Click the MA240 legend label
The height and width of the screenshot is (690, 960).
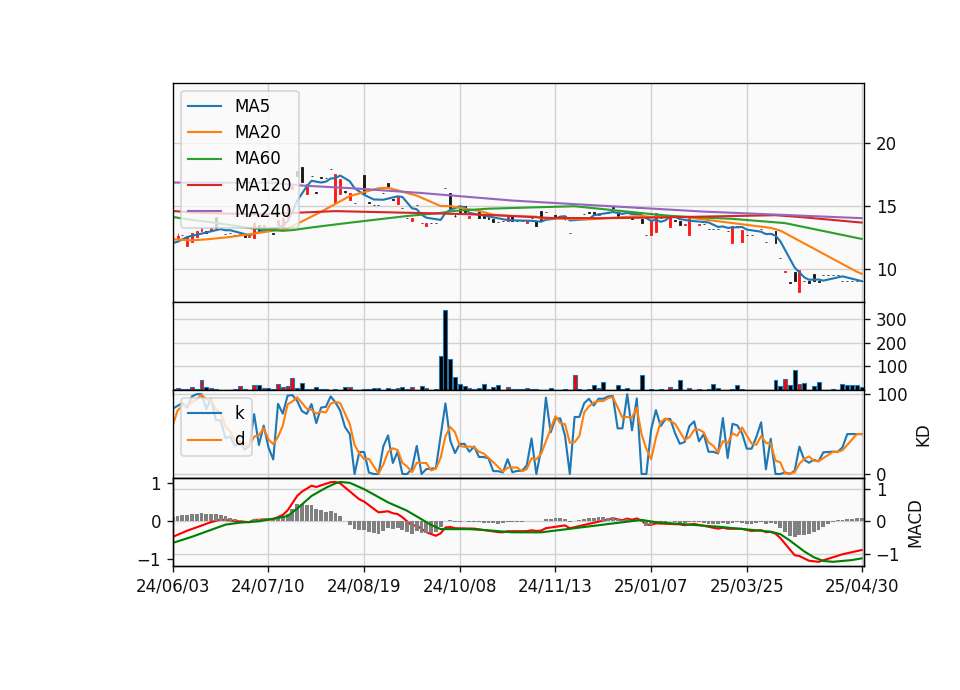click(263, 211)
